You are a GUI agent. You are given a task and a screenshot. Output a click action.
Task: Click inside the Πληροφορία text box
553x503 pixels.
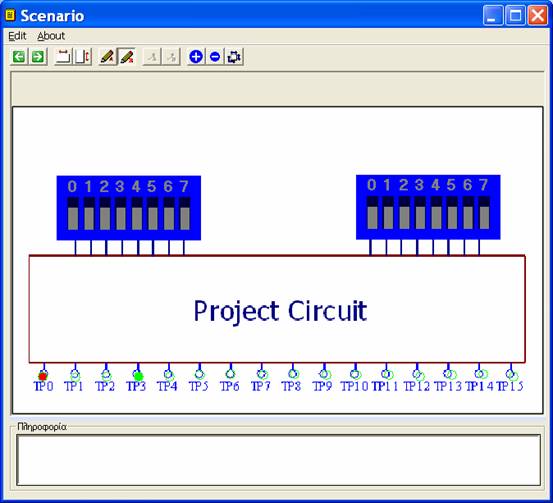coord(279,460)
